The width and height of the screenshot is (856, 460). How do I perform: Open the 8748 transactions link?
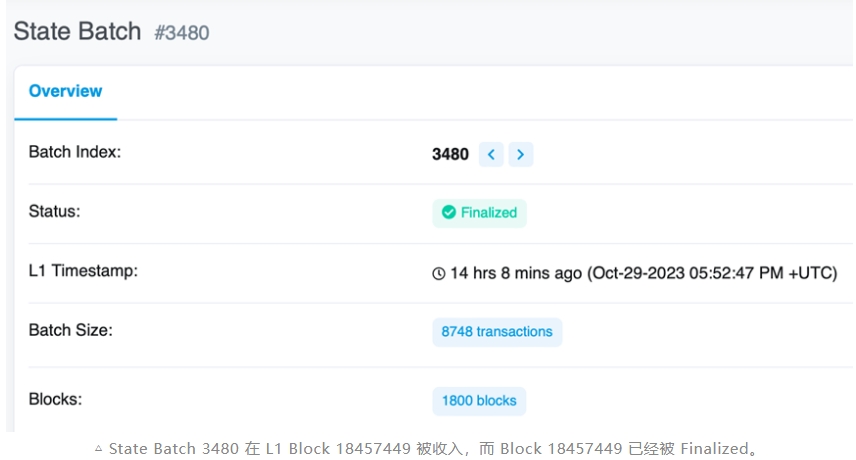tap(497, 332)
